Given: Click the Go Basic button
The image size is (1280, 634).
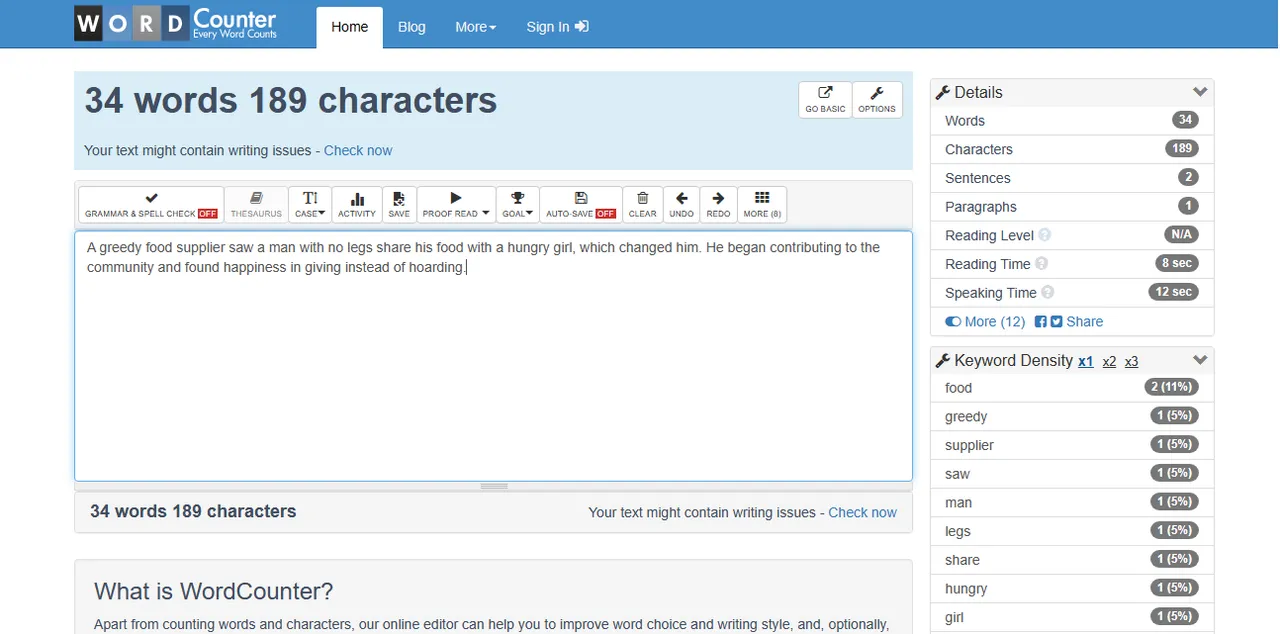Looking at the screenshot, I should point(825,100).
